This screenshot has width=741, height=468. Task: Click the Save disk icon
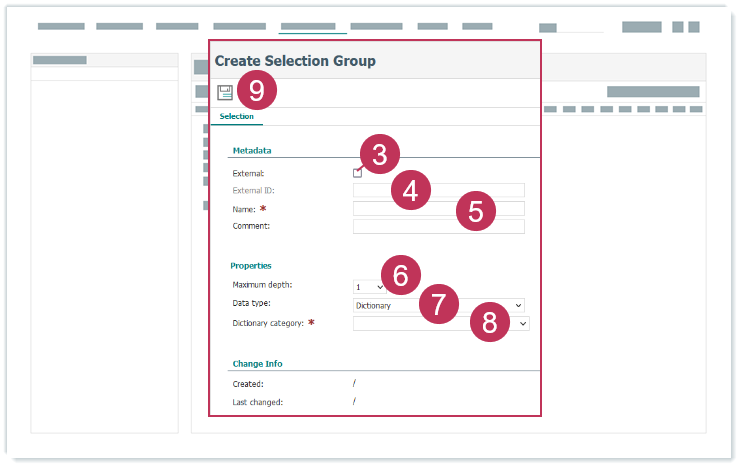tap(225, 93)
